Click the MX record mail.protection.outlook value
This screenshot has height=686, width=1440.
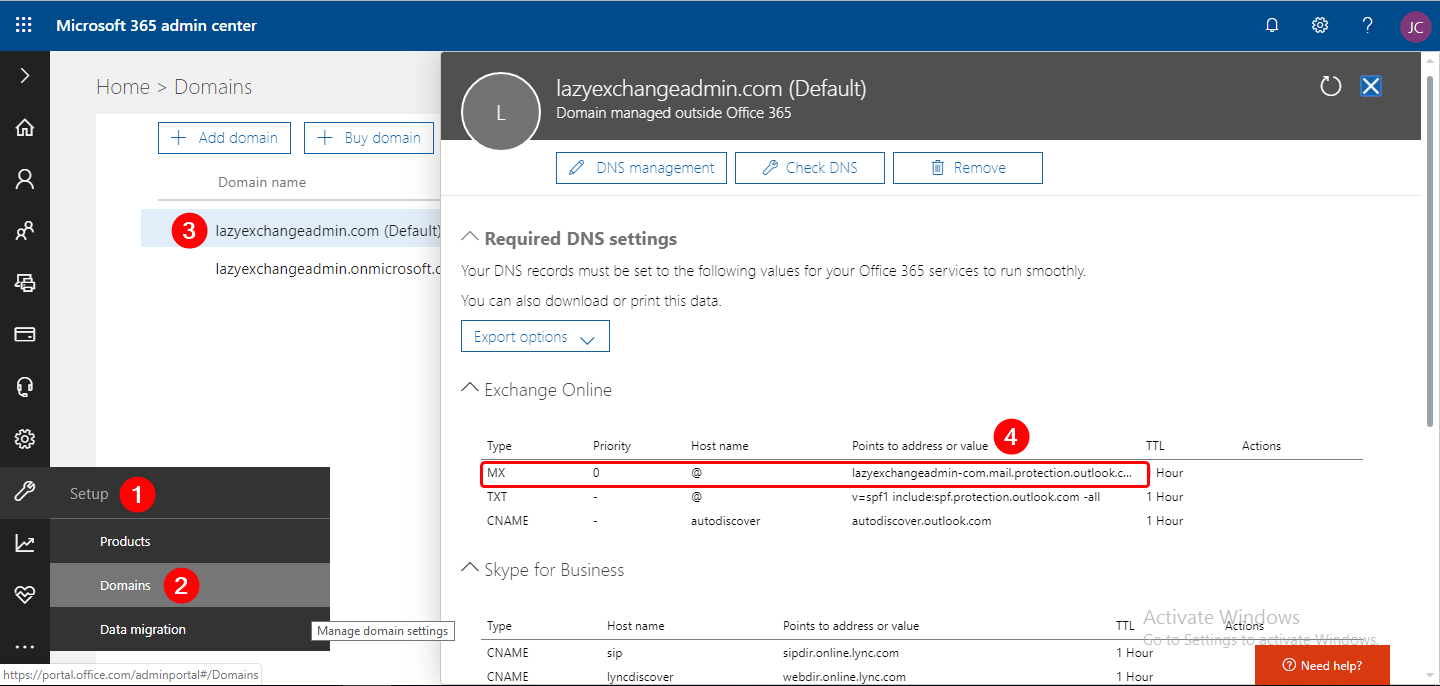(992, 472)
